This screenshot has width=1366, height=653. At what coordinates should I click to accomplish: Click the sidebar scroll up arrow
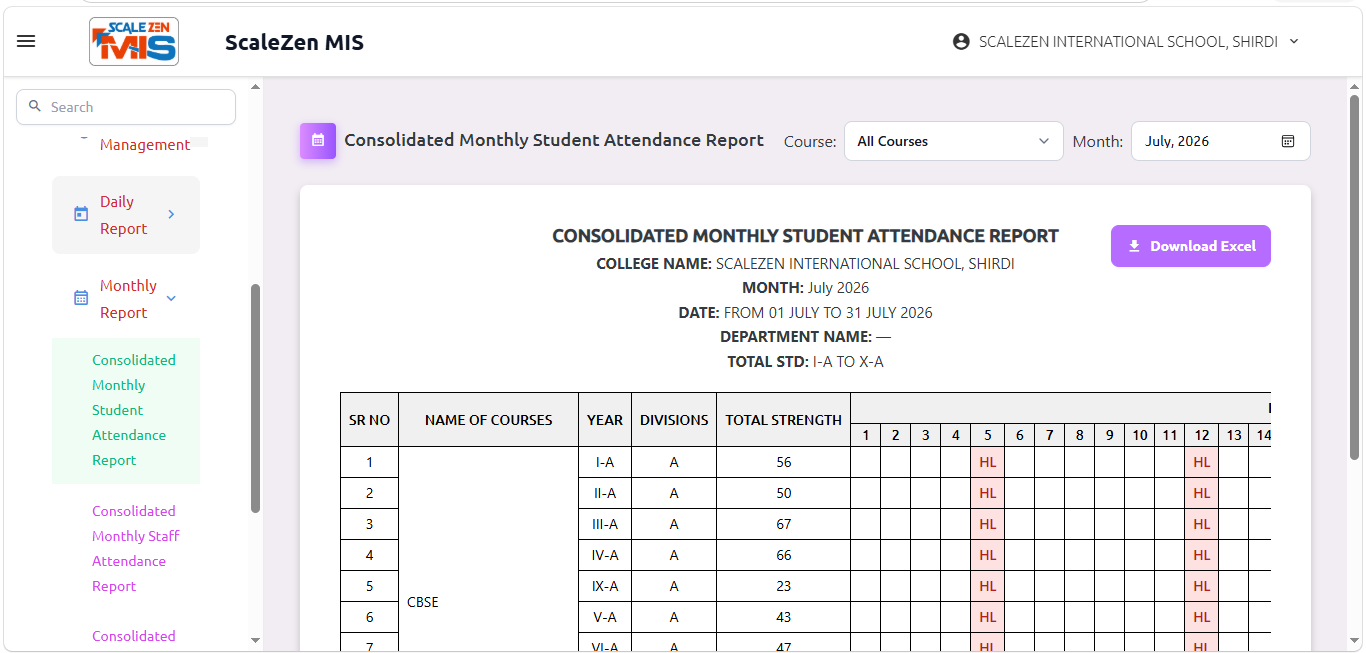coord(255,87)
